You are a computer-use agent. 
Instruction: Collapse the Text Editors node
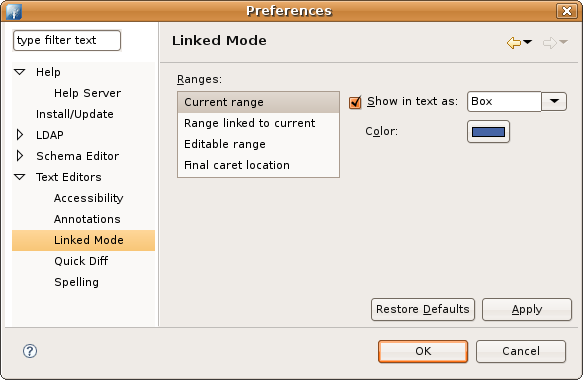click(20, 177)
